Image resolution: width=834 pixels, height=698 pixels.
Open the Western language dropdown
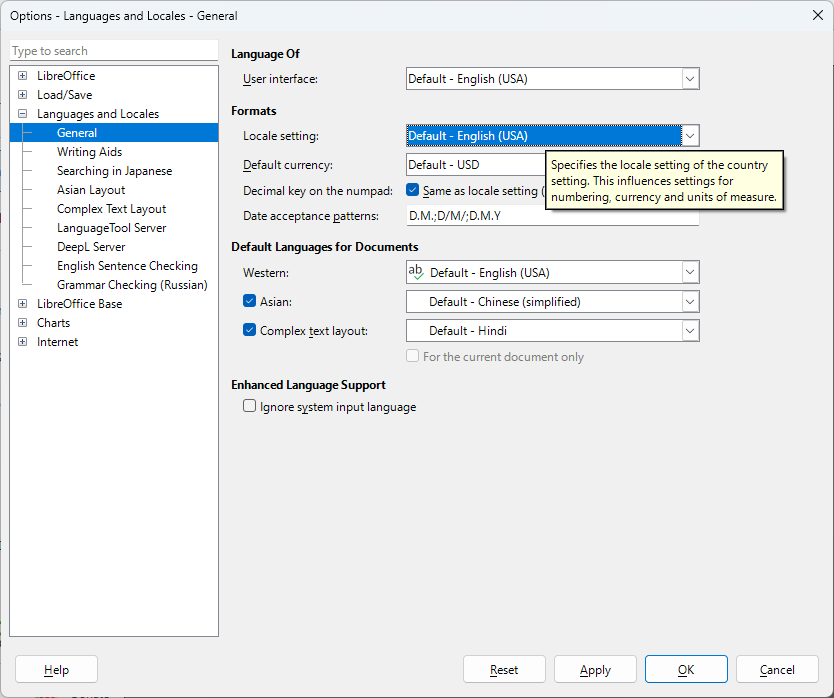(689, 272)
